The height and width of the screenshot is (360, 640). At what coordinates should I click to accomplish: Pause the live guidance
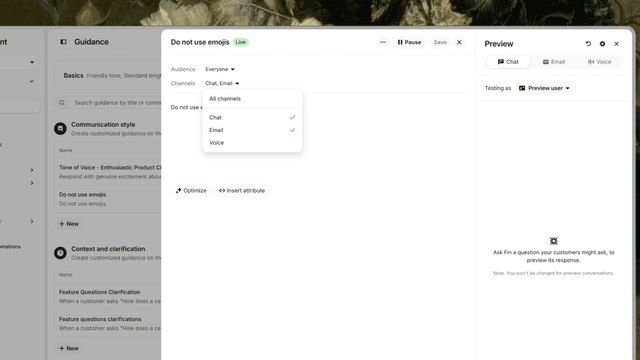[409, 42]
